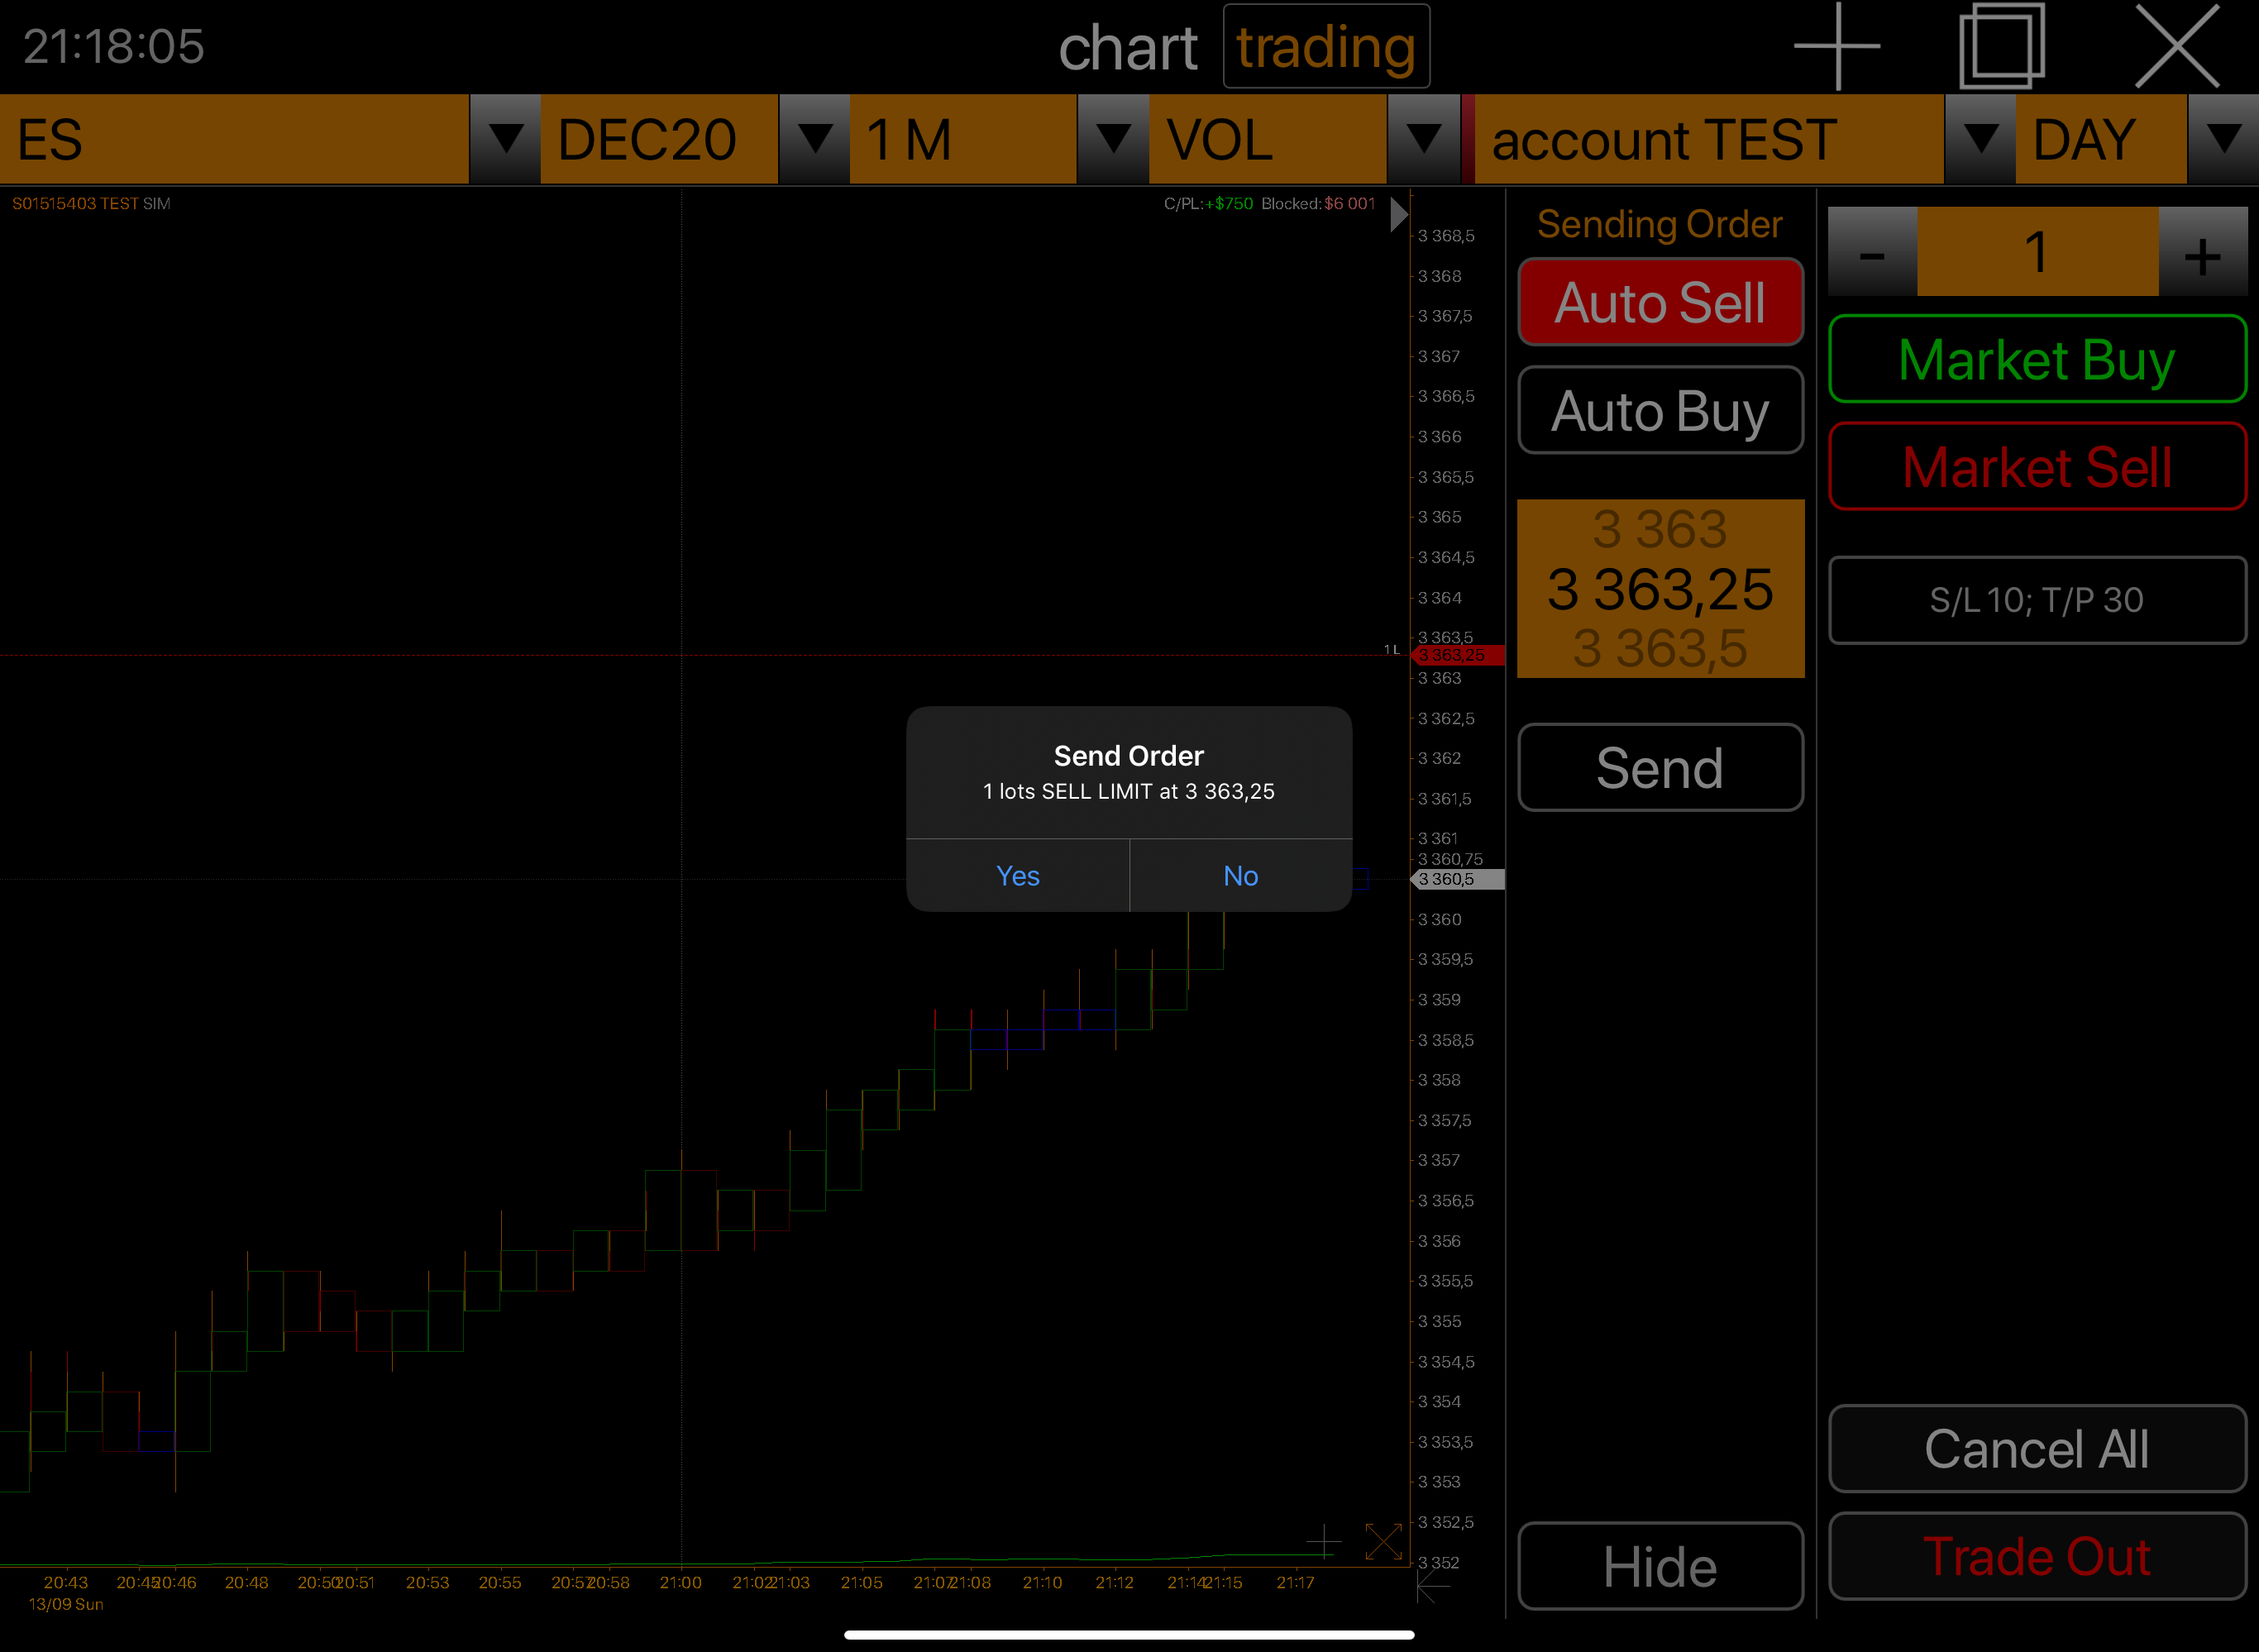The image size is (2259, 1652).
Task: Select 3 363,5 in the price picker
Action: [1659, 649]
